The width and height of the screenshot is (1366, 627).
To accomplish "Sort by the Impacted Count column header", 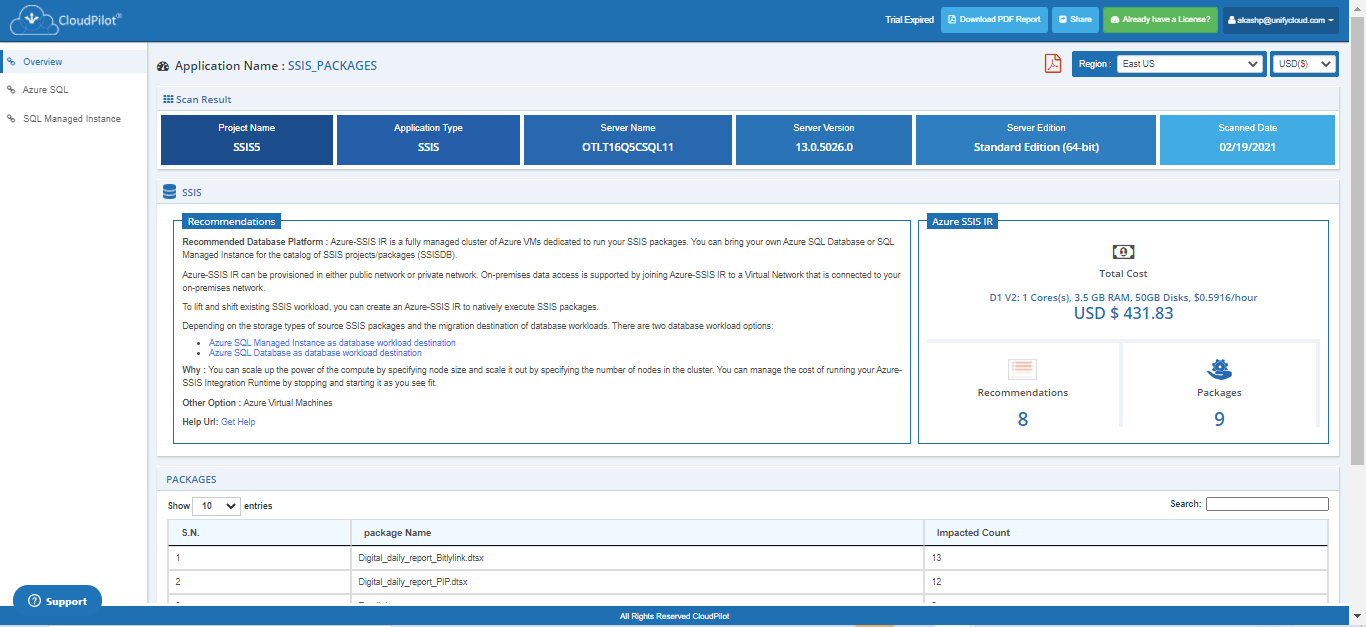I will [x=1127, y=533].
